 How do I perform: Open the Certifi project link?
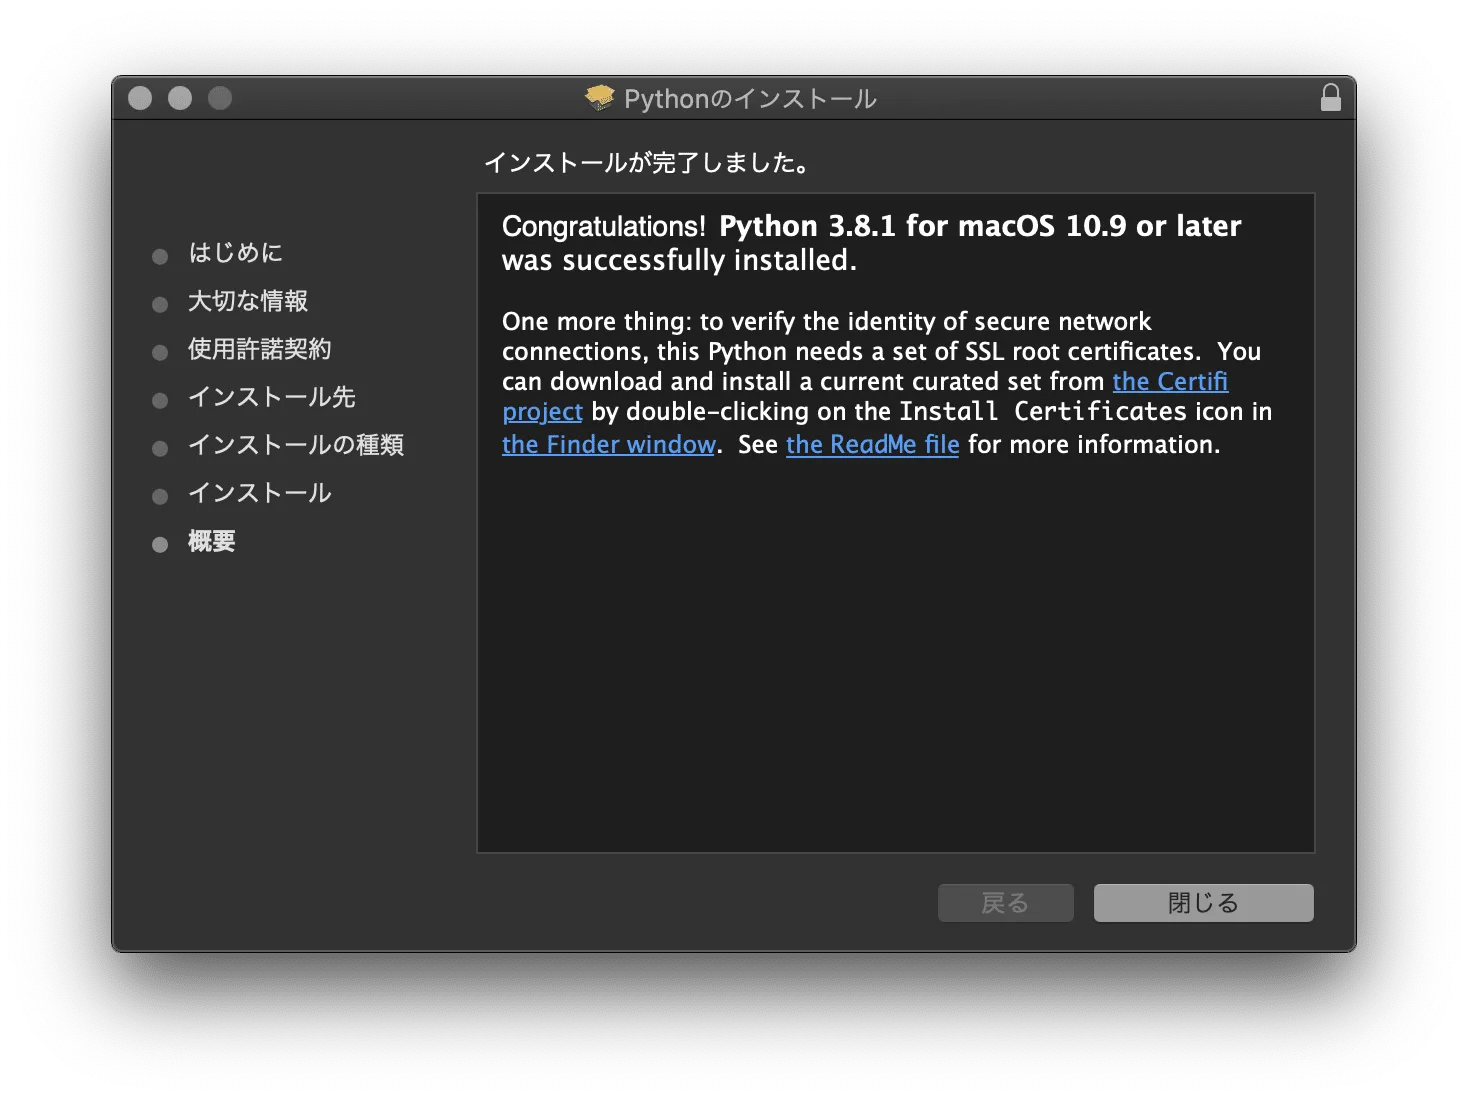pos(1170,382)
